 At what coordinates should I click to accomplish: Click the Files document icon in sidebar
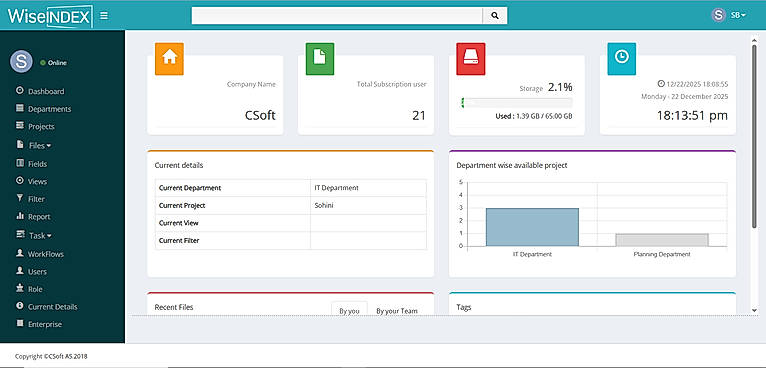pyautogui.click(x=20, y=145)
